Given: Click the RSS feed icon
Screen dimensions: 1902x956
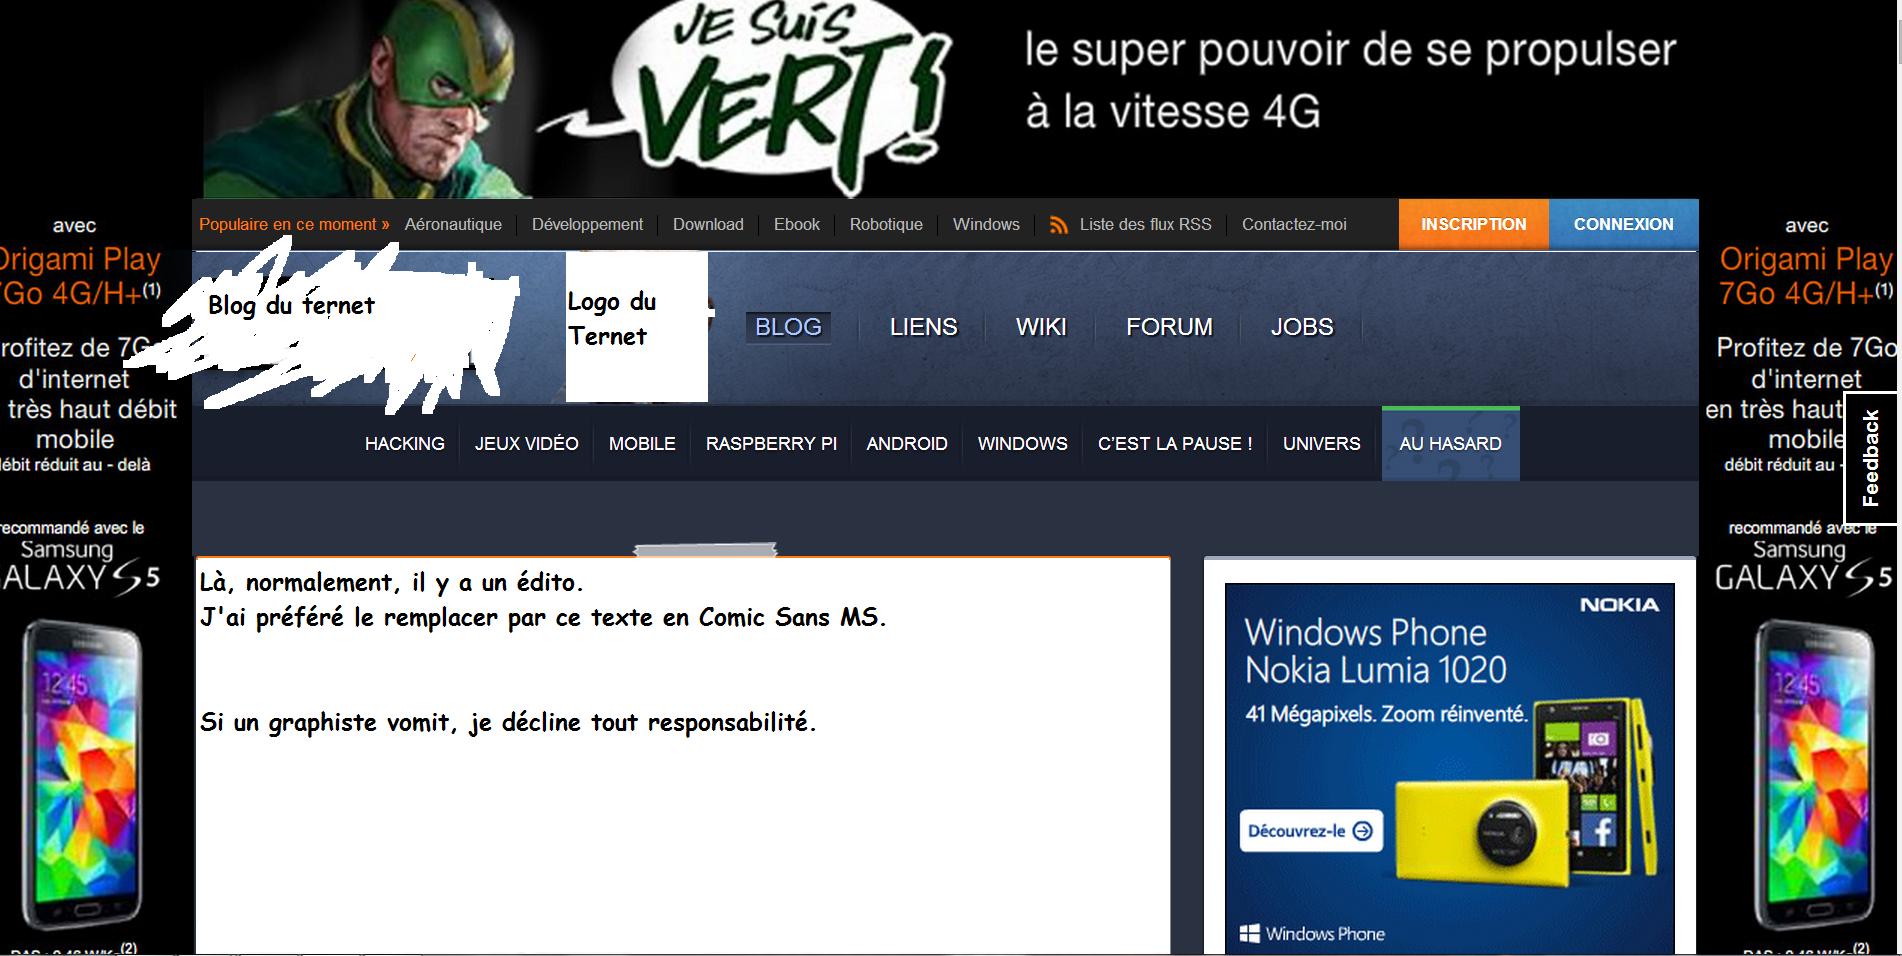Looking at the screenshot, I should click(x=1058, y=225).
